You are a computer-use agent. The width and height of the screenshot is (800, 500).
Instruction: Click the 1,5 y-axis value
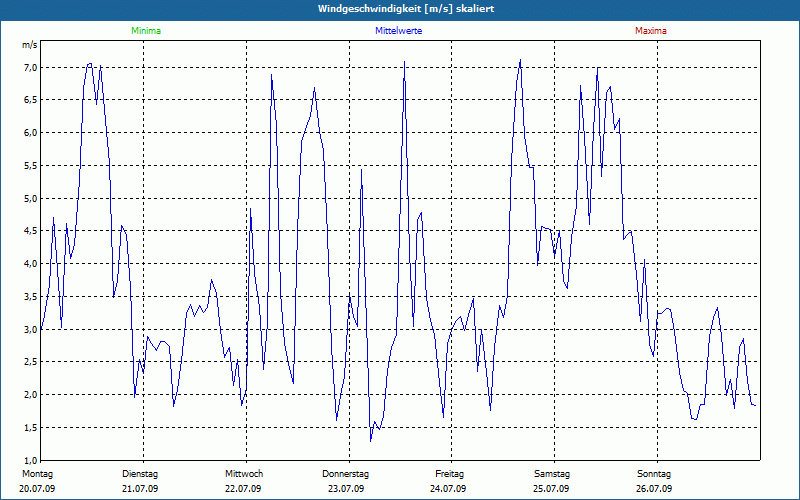pyautogui.click(x=30, y=428)
